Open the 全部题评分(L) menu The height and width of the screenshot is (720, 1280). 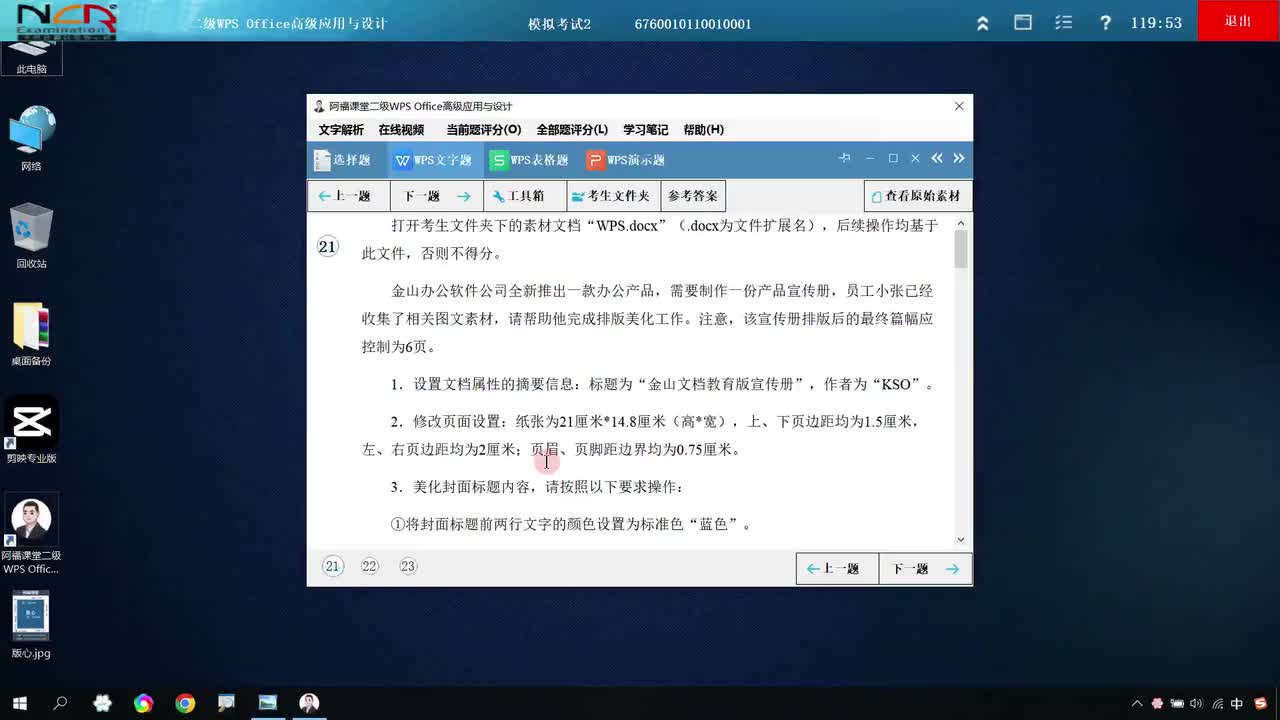572,130
